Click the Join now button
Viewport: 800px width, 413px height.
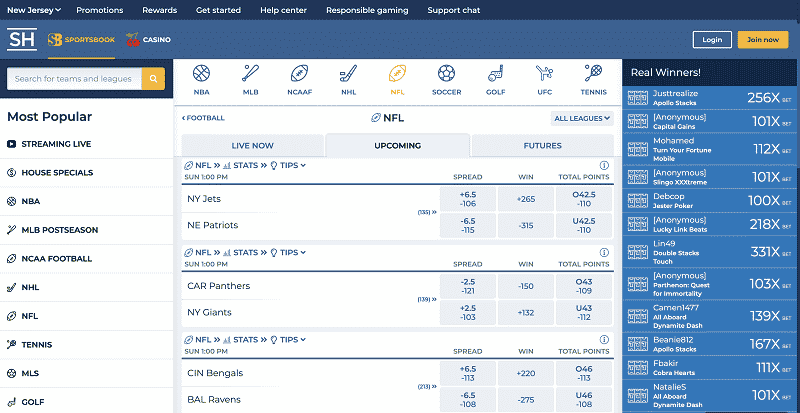[763, 40]
